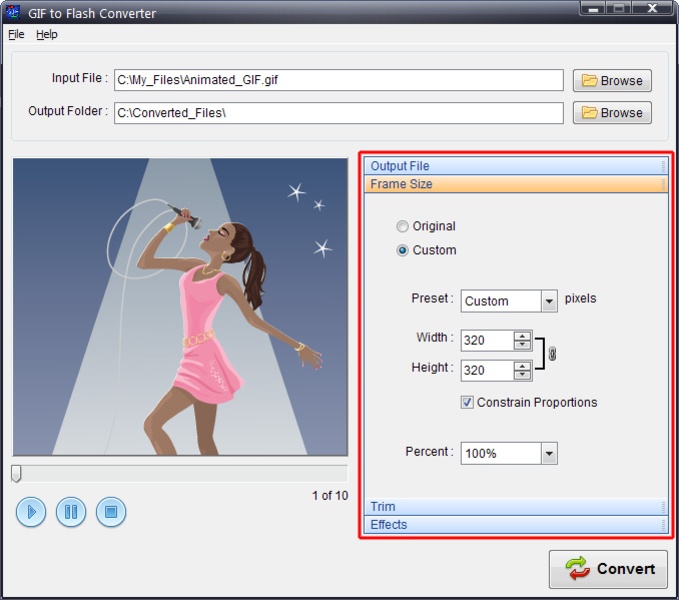
Task: Click the Pause playback button
Action: pyautogui.click(x=71, y=512)
